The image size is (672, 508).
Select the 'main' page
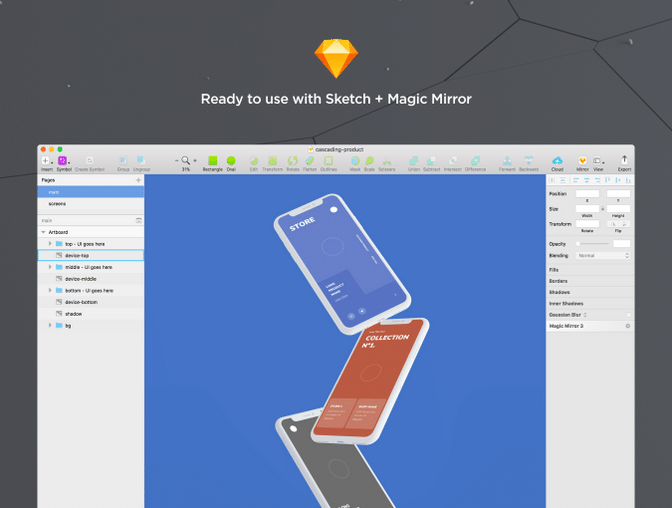(x=54, y=192)
